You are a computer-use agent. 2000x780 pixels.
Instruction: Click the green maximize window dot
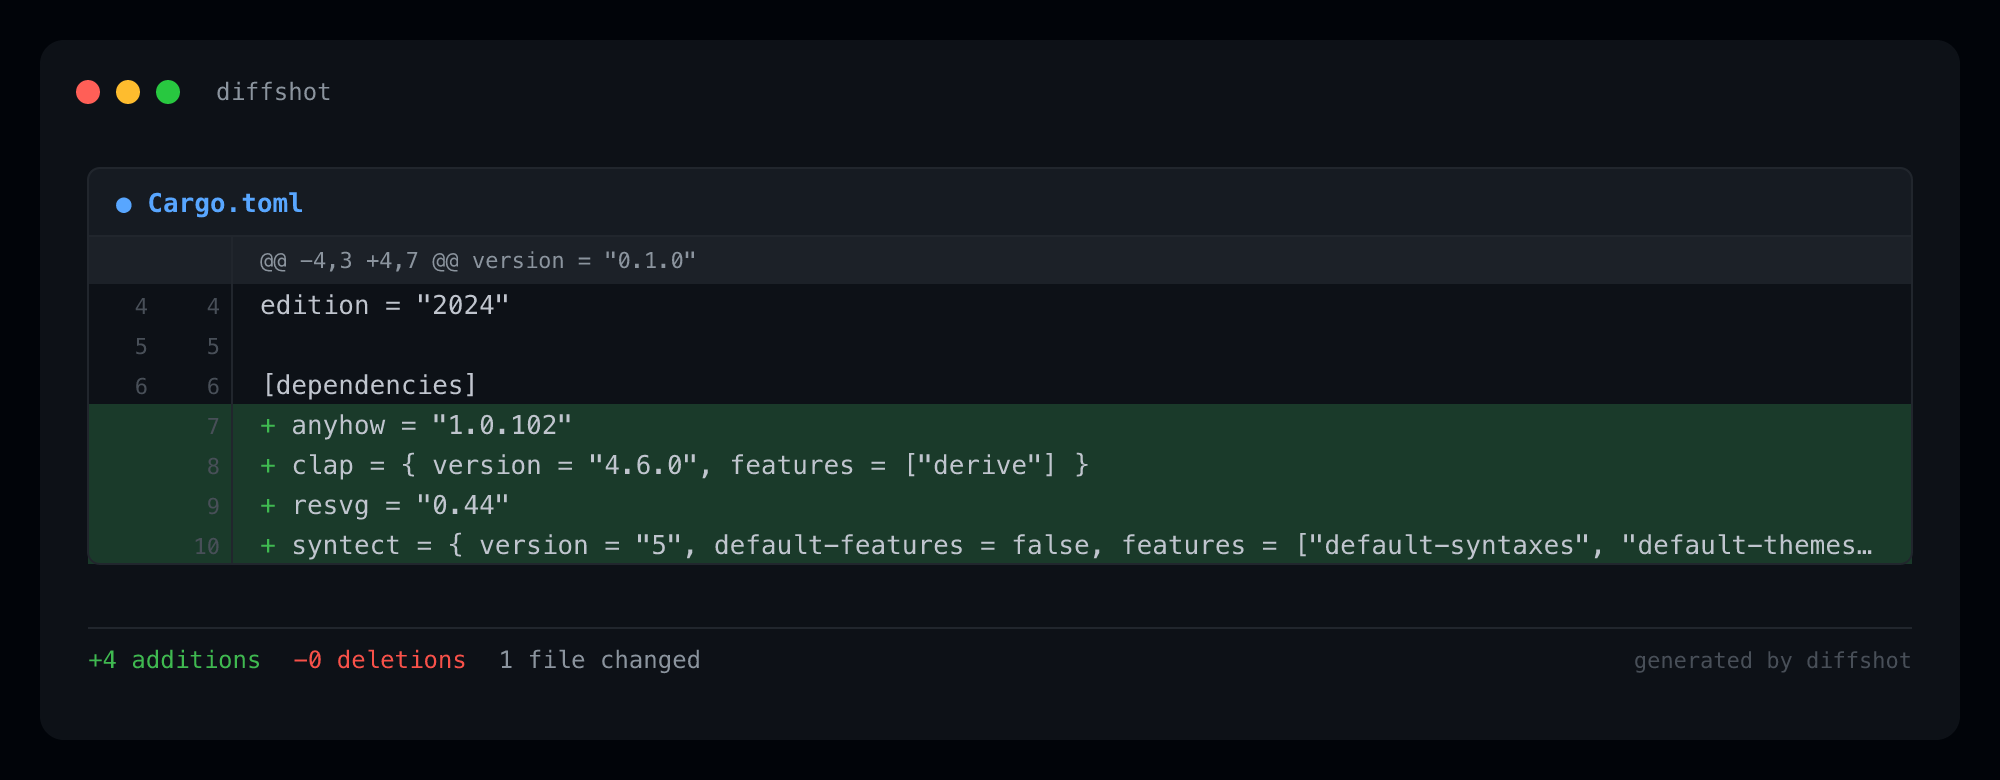pos(168,92)
